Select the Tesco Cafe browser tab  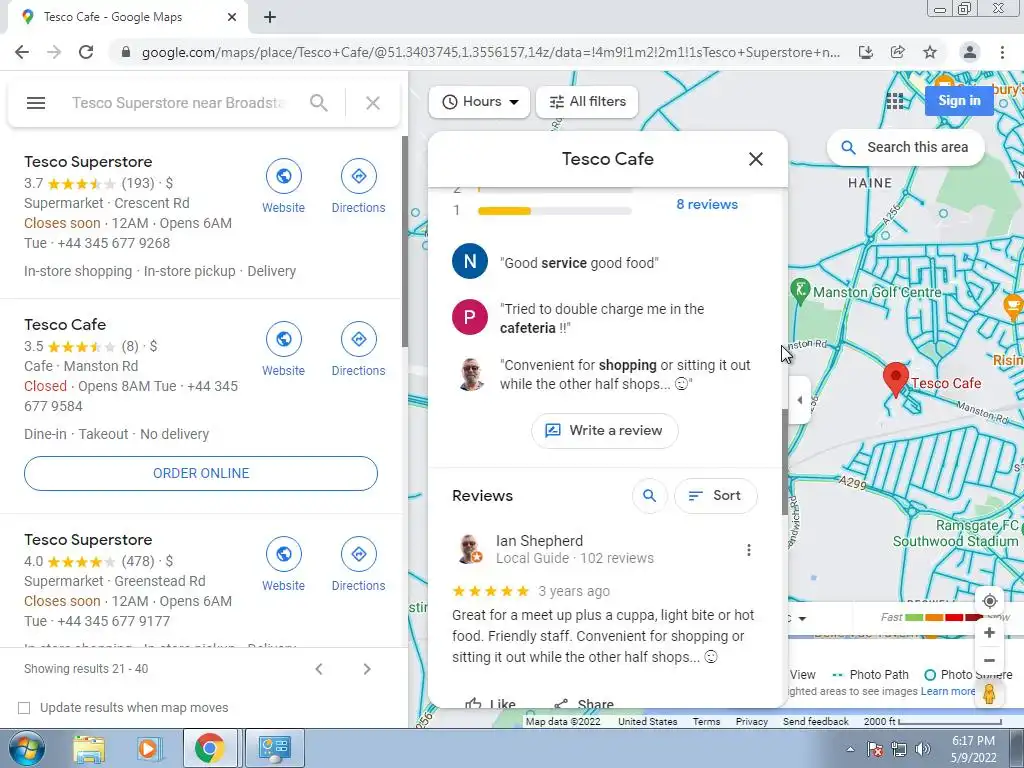click(127, 17)
